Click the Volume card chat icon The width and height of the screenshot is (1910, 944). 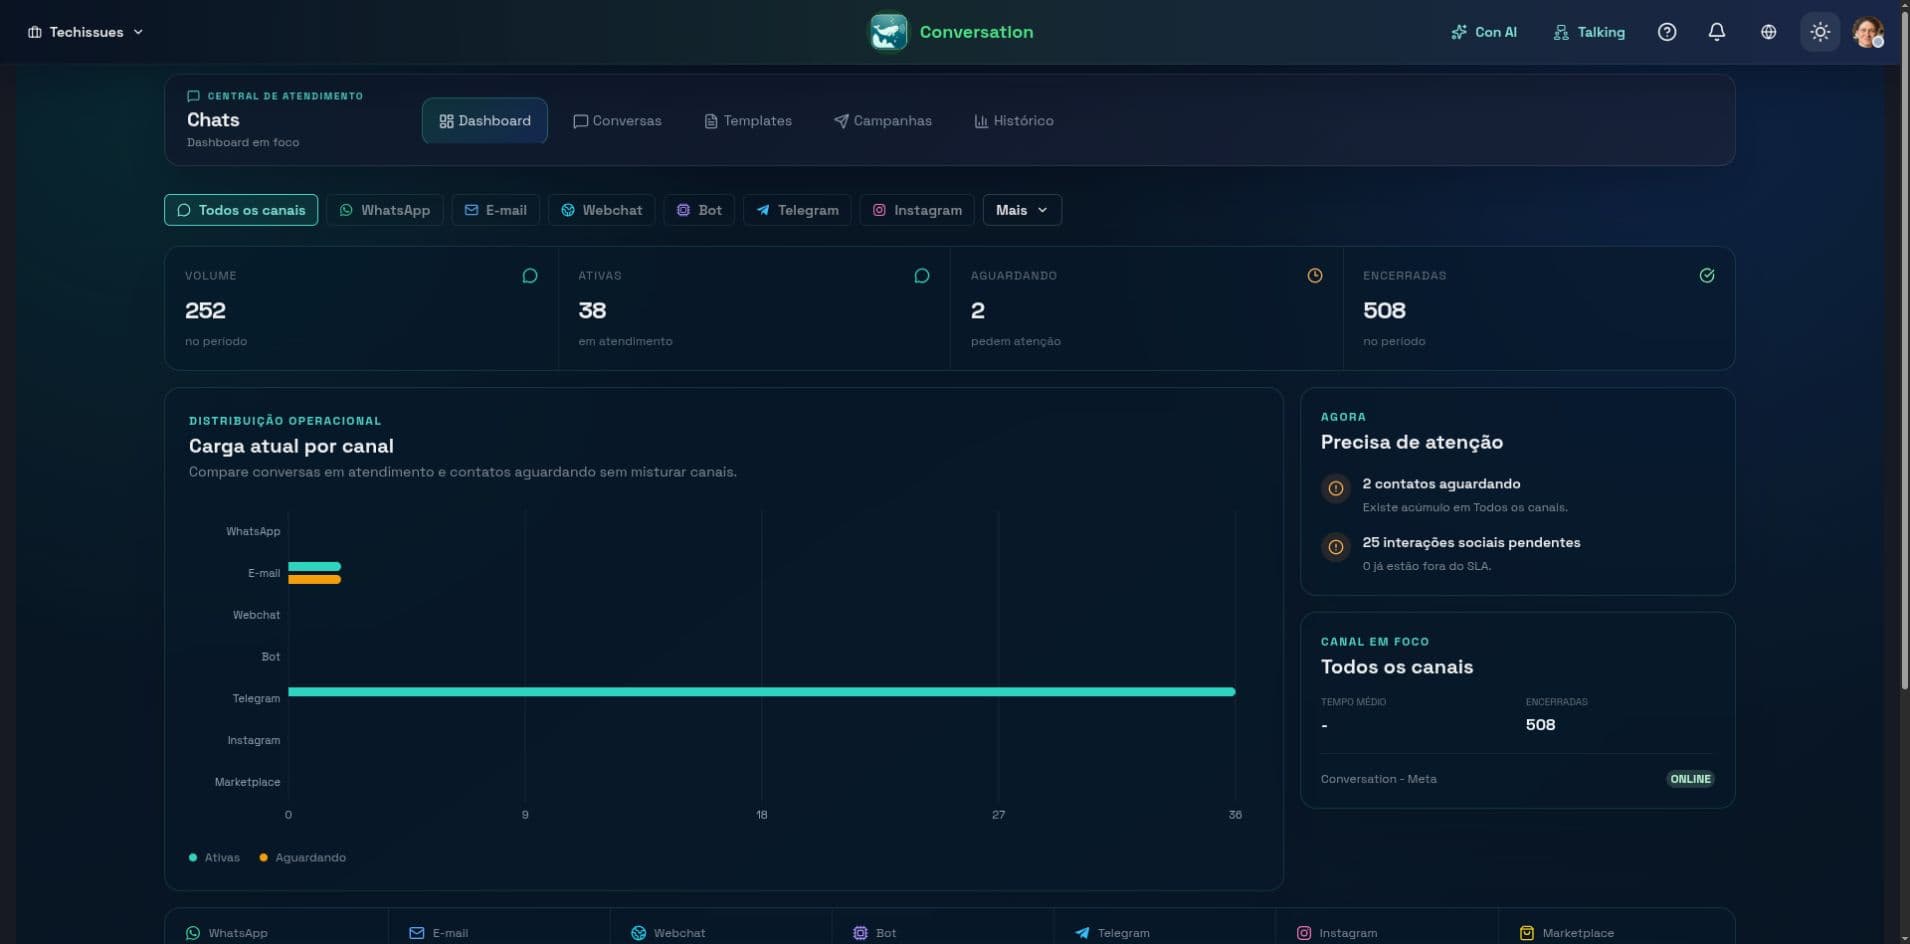pyautogui.click(x=530, y=276)
